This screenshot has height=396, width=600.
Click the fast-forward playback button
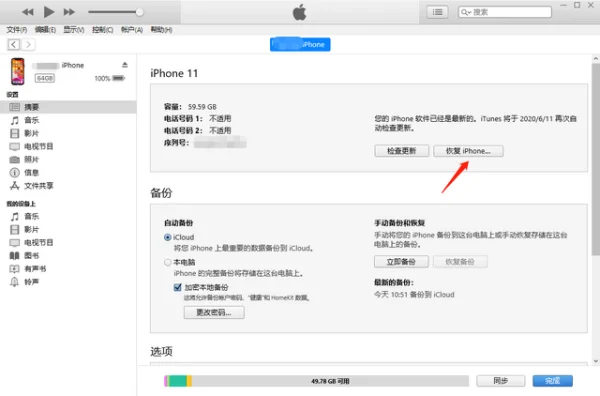(69, 12)
